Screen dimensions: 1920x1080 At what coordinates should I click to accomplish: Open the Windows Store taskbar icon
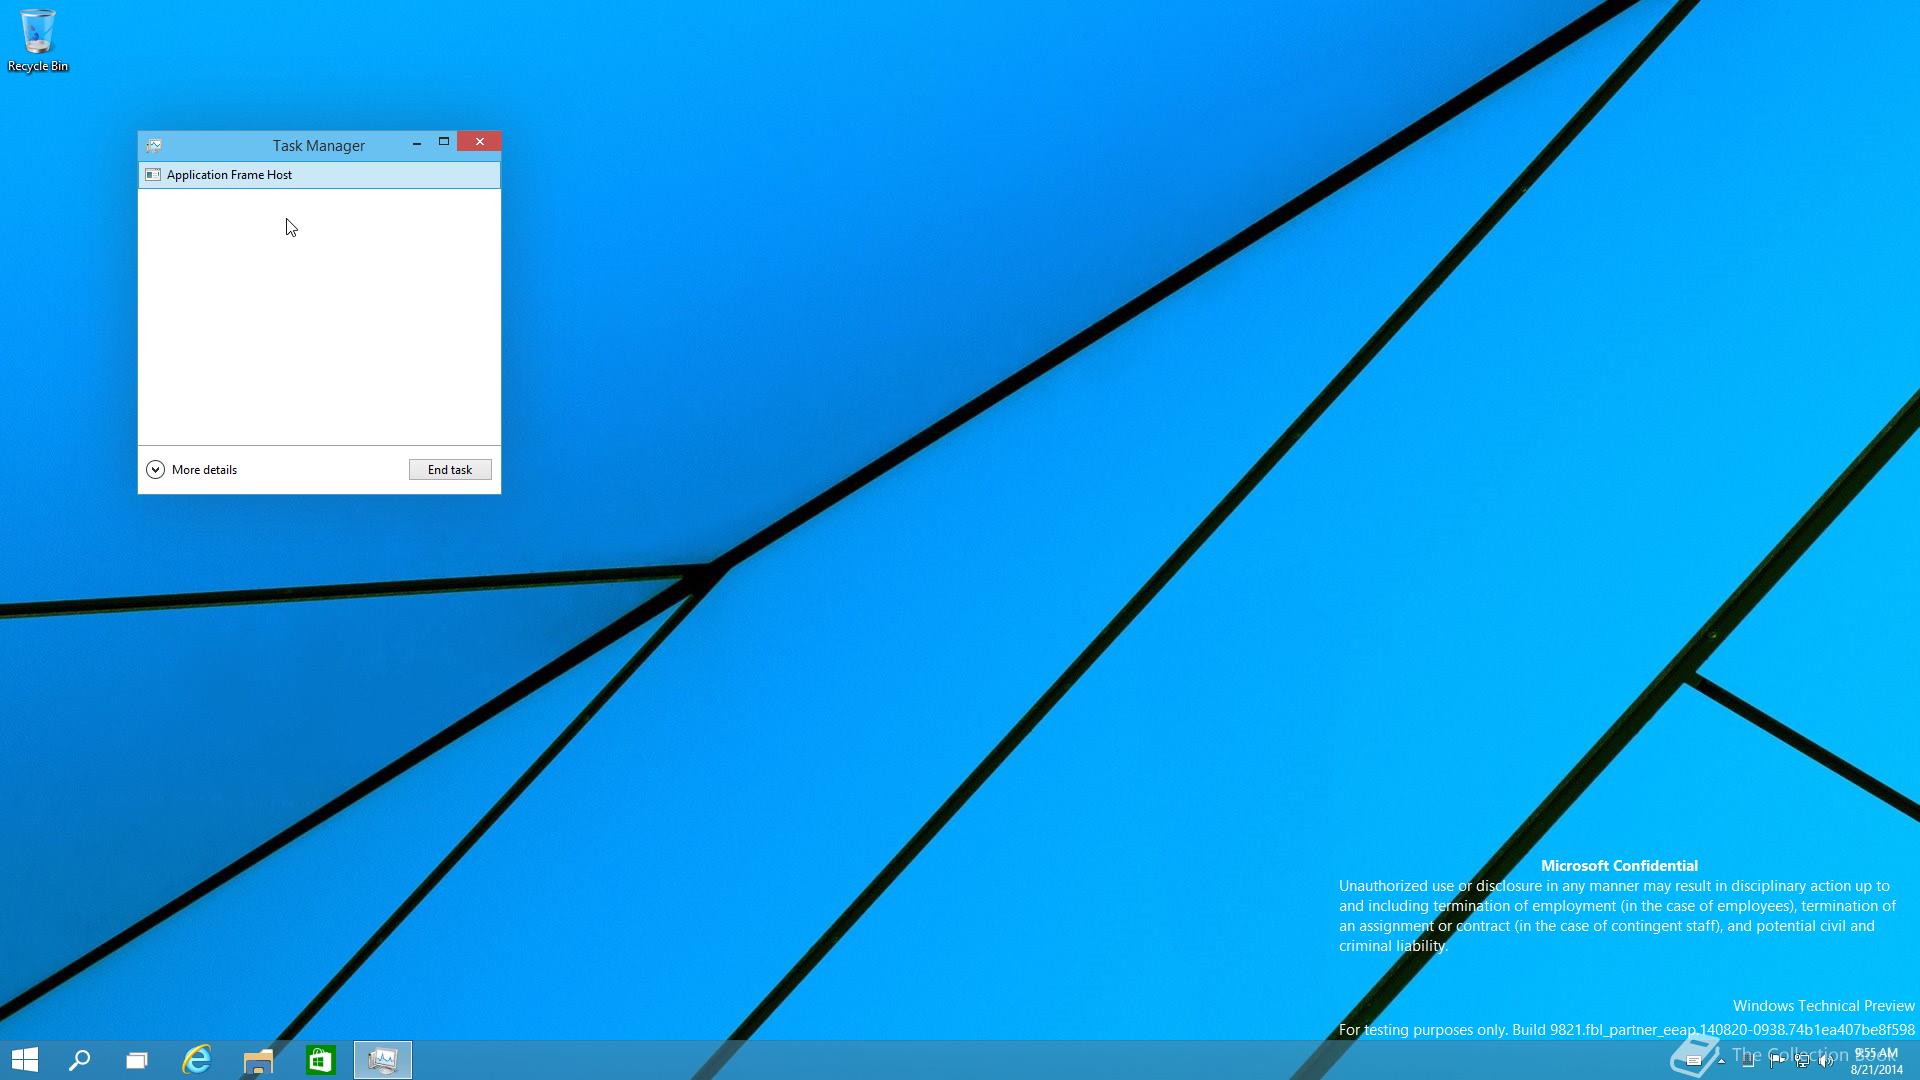tap(320, 1060)
